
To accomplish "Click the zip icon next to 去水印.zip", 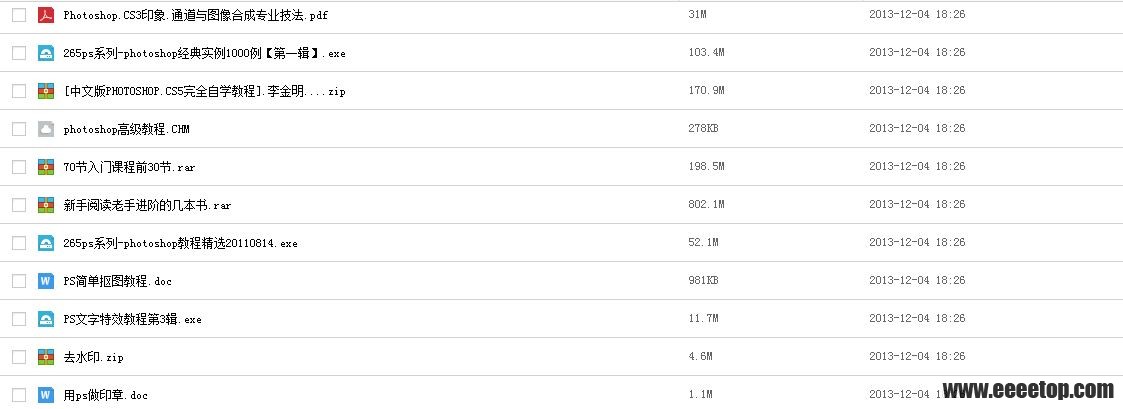I will [46, 357].
